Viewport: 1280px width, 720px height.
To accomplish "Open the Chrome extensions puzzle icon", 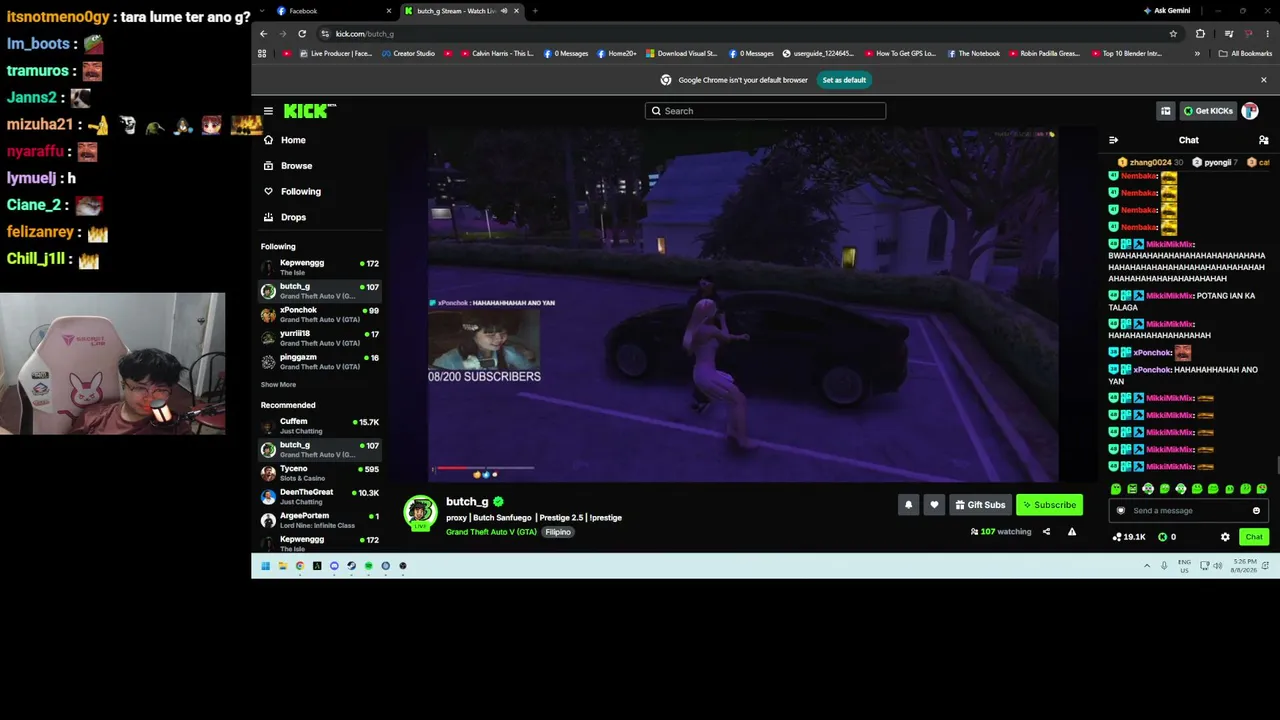I will (x=1200, y=34).
